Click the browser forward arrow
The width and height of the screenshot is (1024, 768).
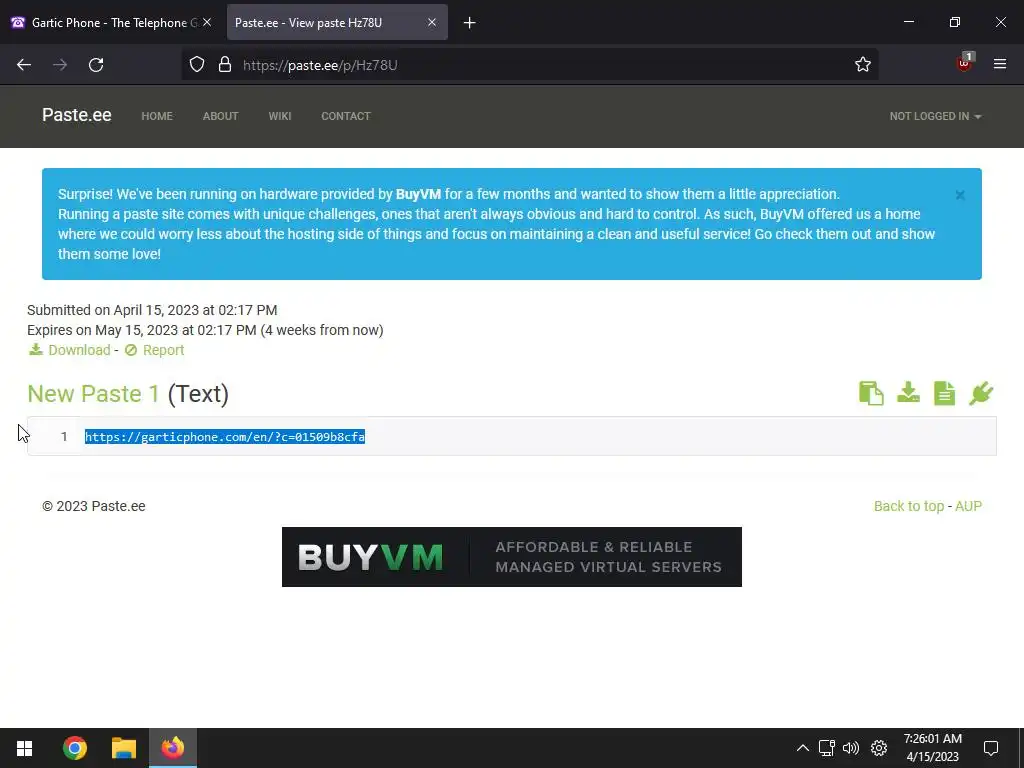coord(60,65)
